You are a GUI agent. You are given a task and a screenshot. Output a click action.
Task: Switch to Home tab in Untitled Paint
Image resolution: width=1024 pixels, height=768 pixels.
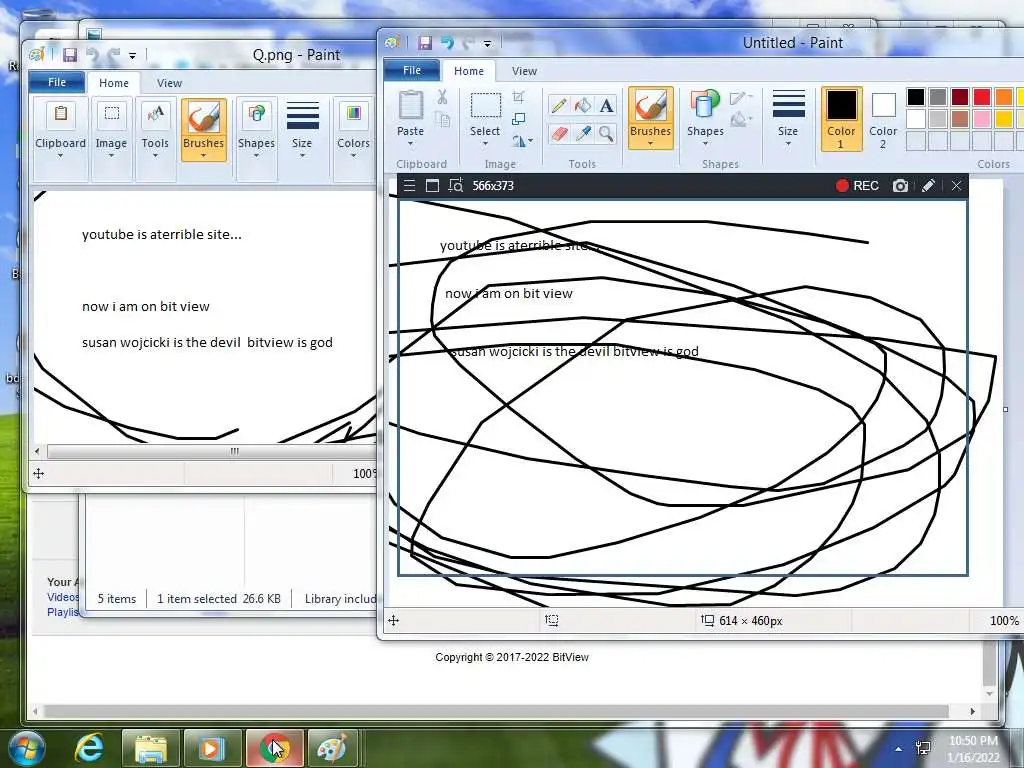coord(469,71)
